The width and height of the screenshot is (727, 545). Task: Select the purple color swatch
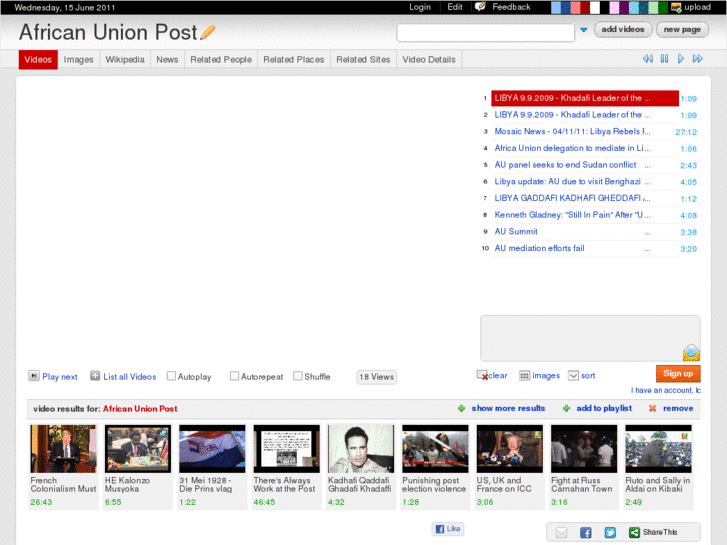point(624,7)
